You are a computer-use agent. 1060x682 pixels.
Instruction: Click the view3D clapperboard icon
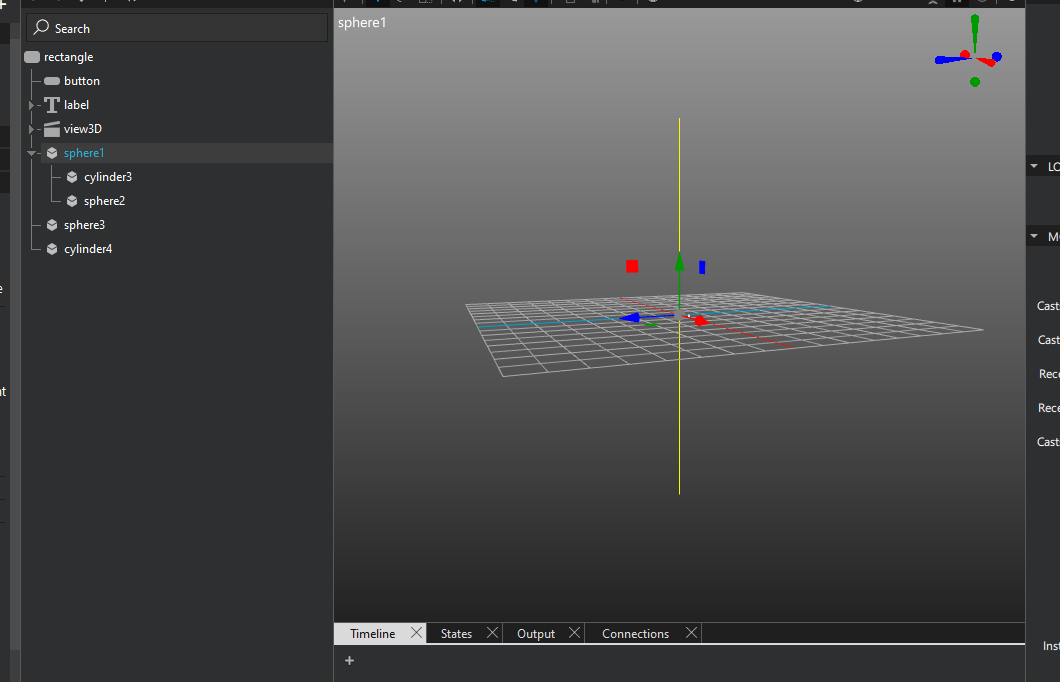point(52,129)
